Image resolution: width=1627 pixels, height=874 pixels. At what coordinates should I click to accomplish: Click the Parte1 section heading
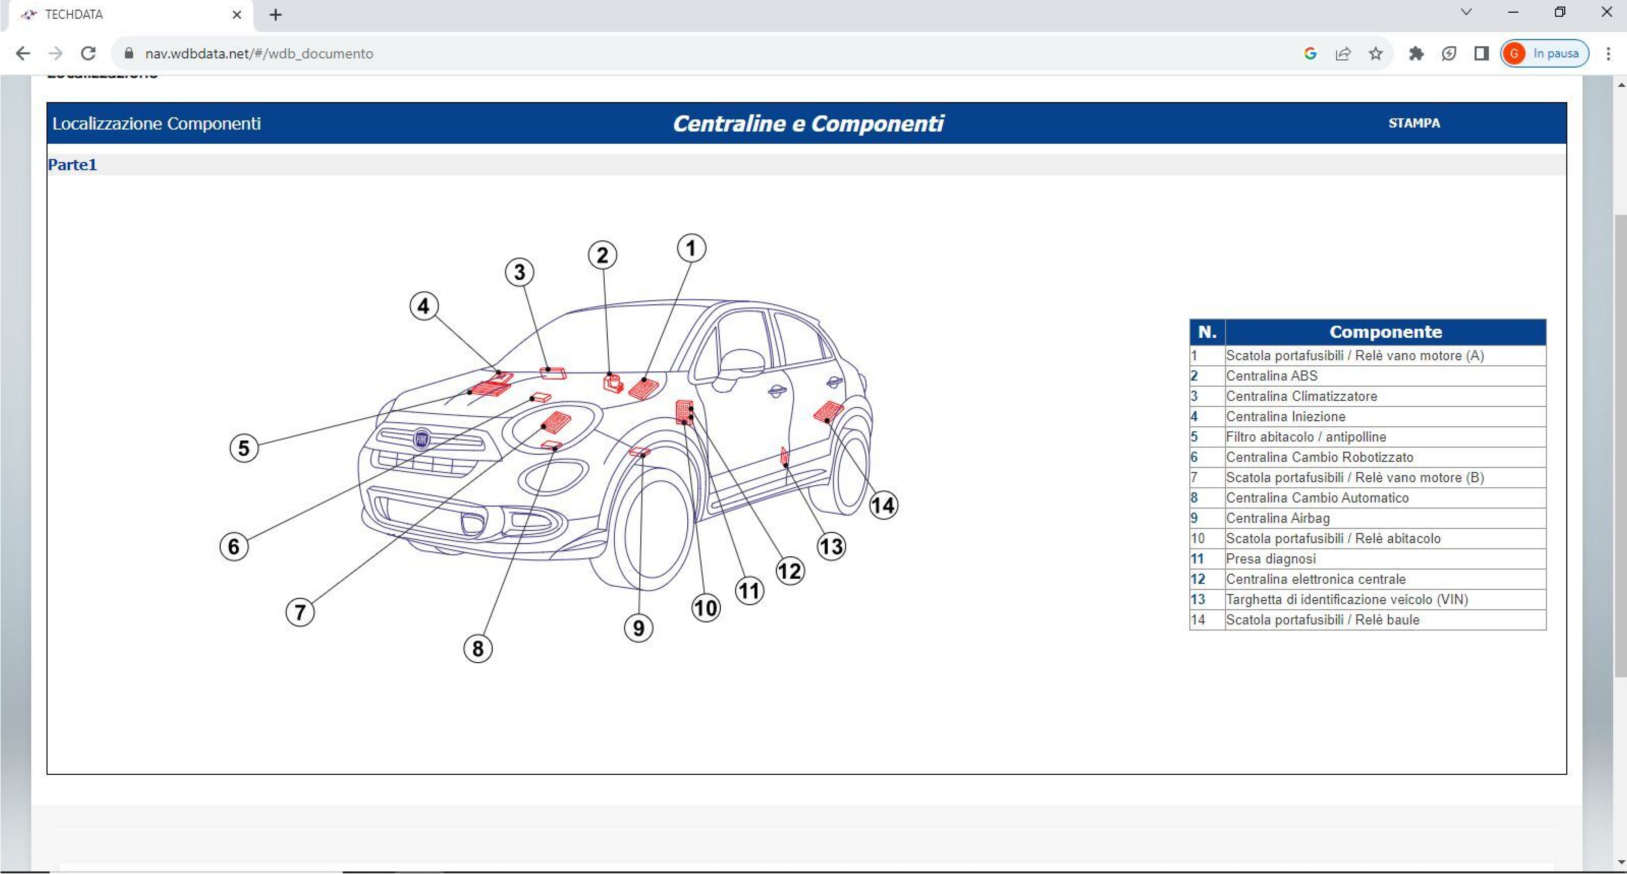[72, 165]
